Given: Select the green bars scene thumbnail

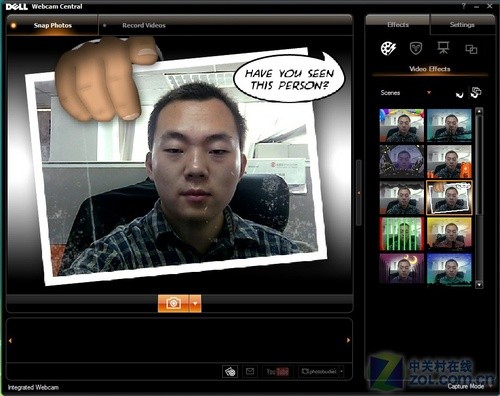Looking at the screenshot, I should tap(402, 234).
